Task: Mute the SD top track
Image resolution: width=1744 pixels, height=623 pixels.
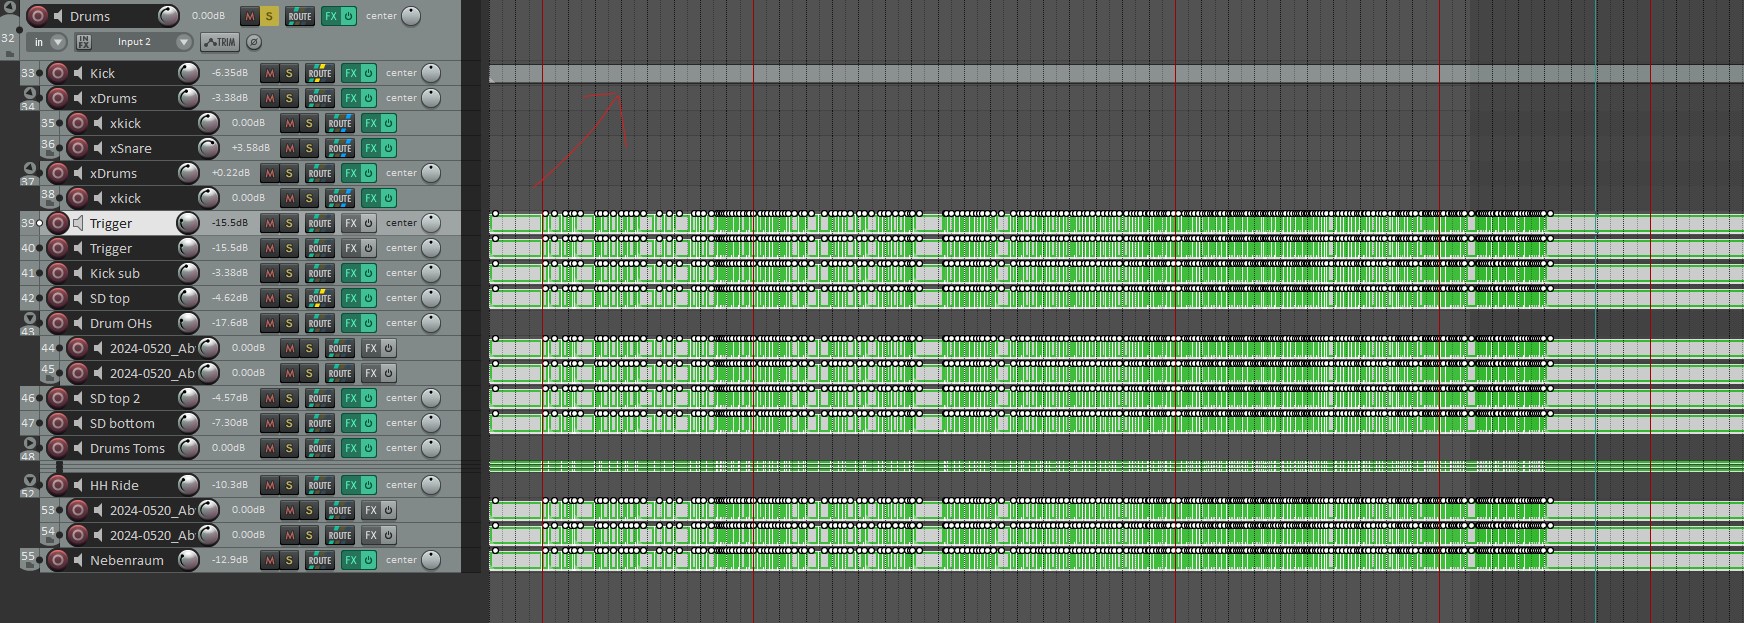Action: (270, 298)
